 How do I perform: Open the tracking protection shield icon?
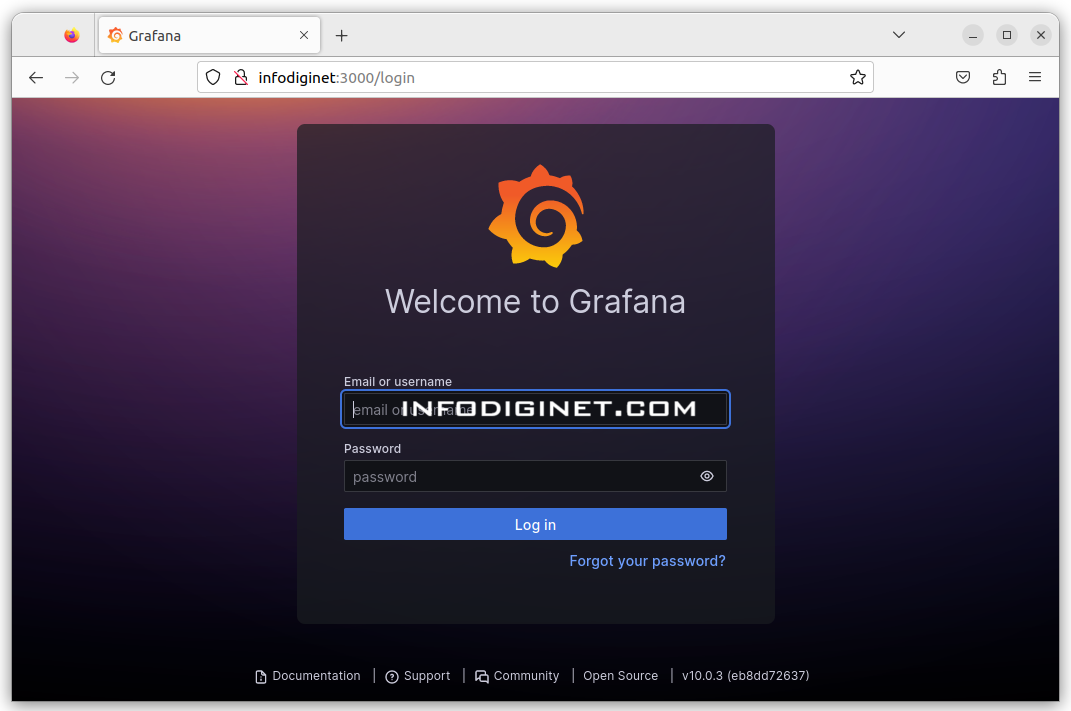click(213, 78)
